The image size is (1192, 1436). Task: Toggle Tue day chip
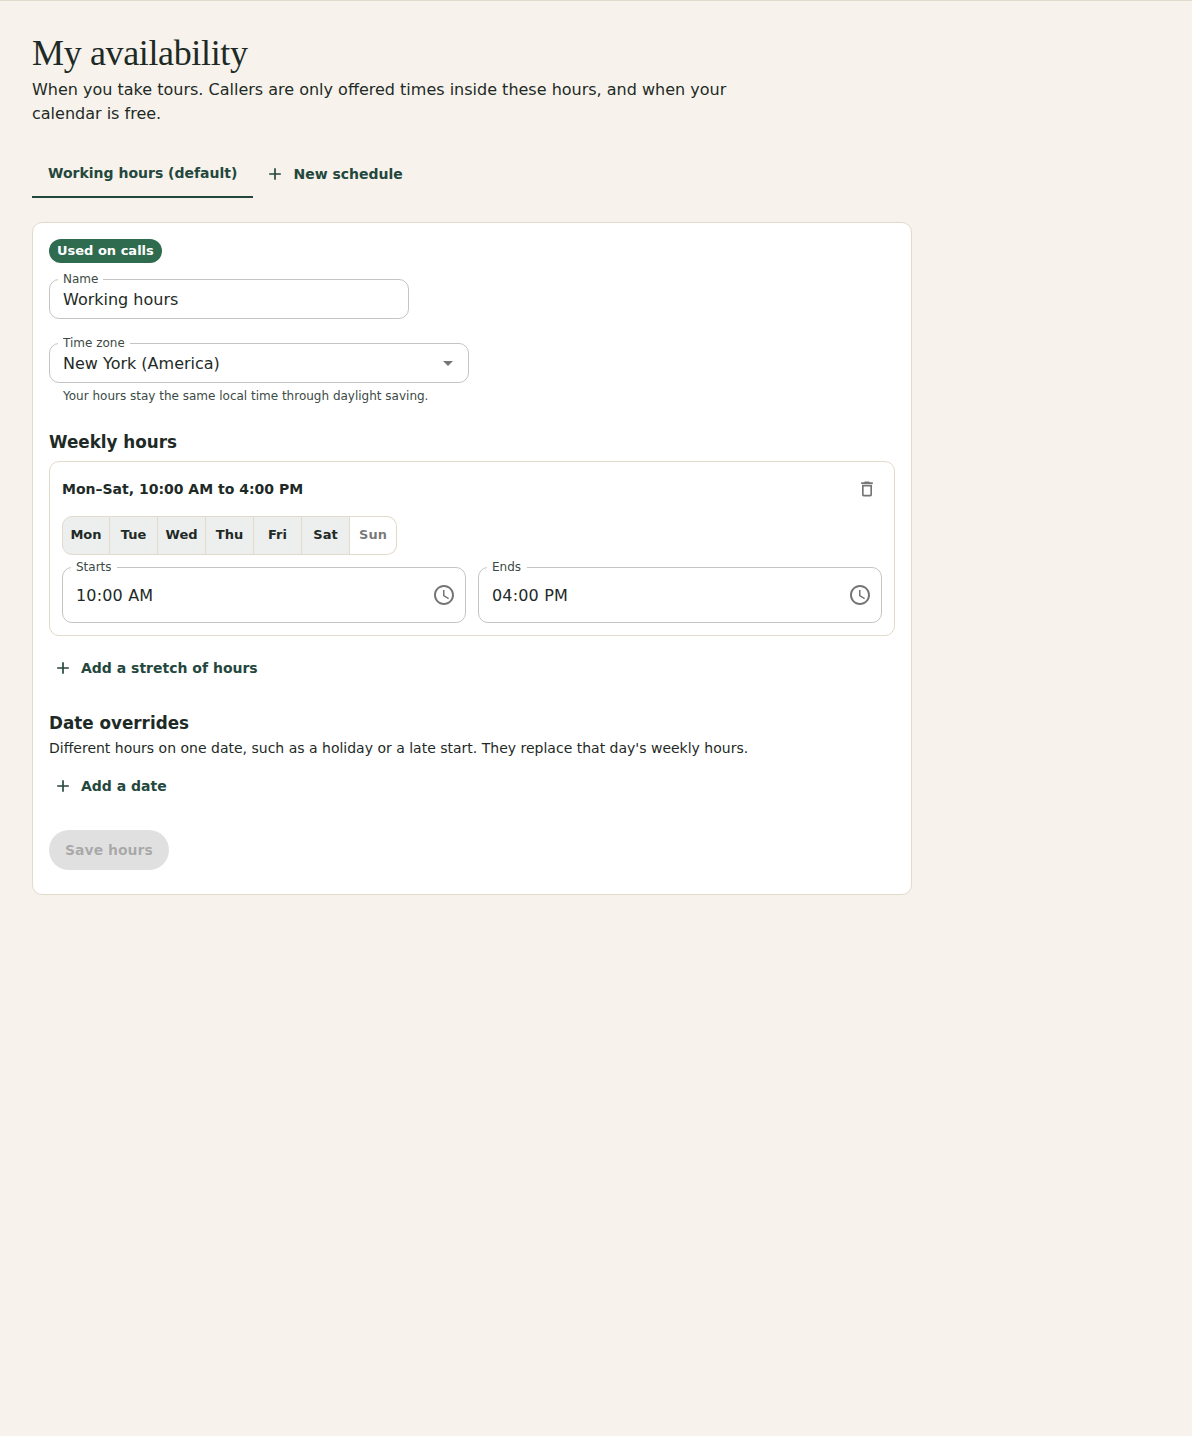point(134,535)
